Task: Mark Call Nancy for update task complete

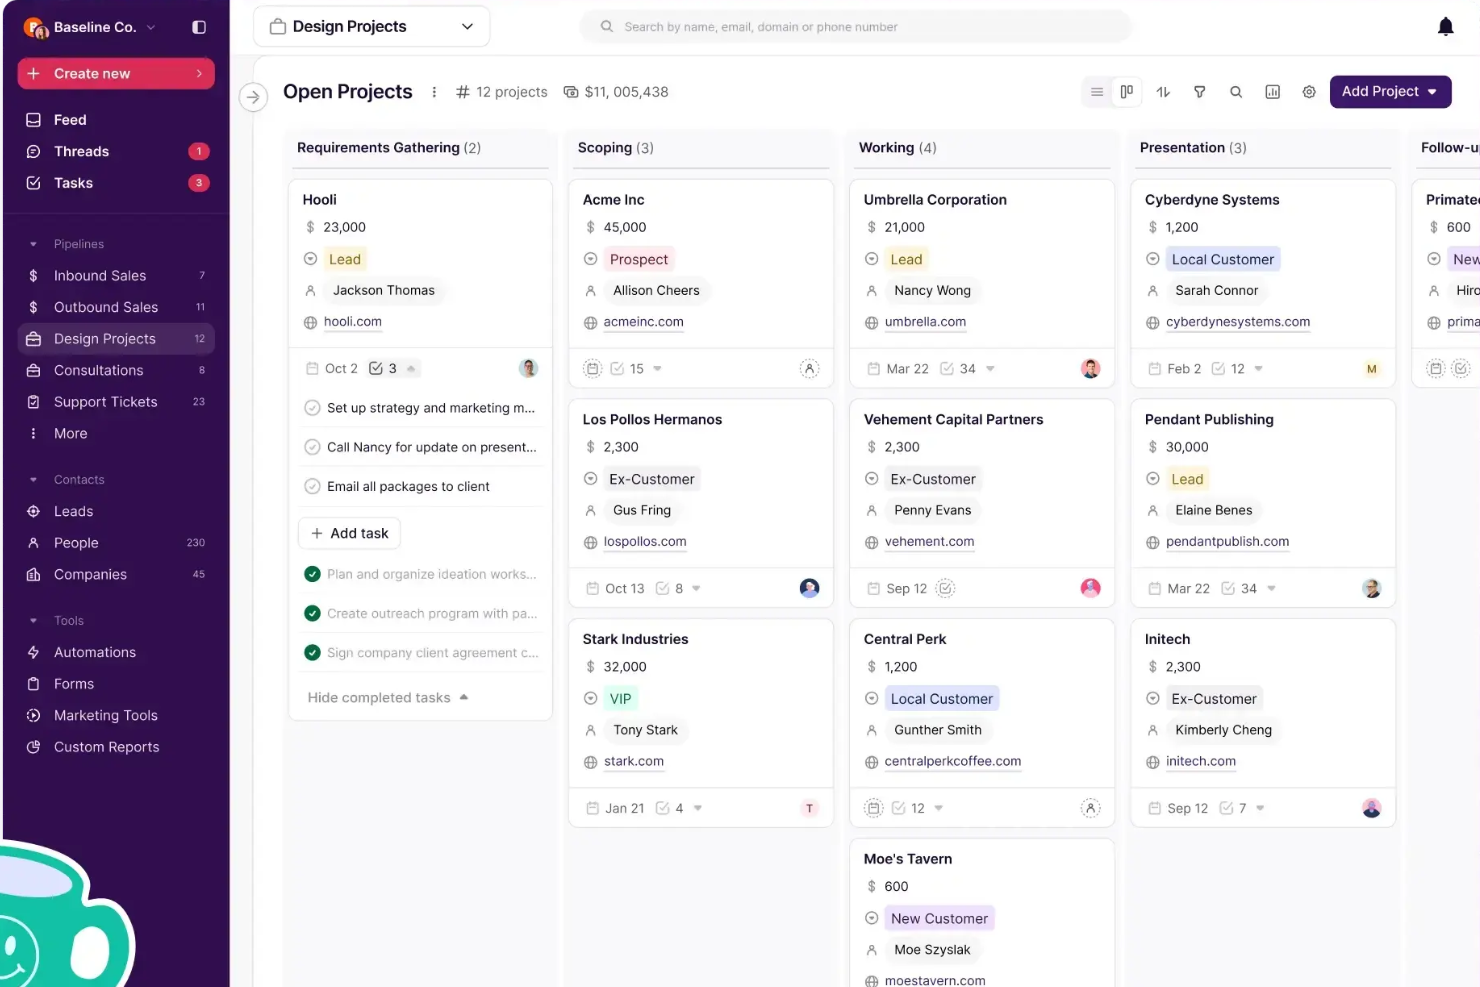Action: tap(311, 447)
